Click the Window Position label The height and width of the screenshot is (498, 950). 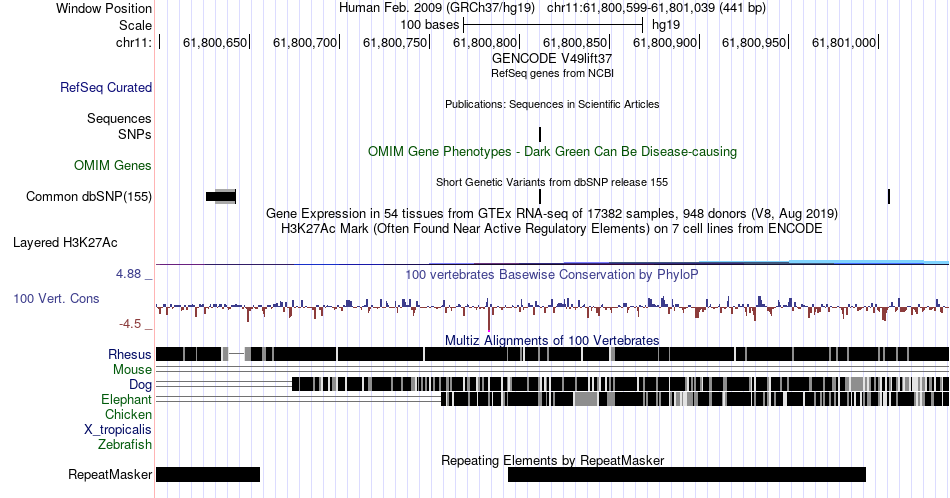(104, 8)
